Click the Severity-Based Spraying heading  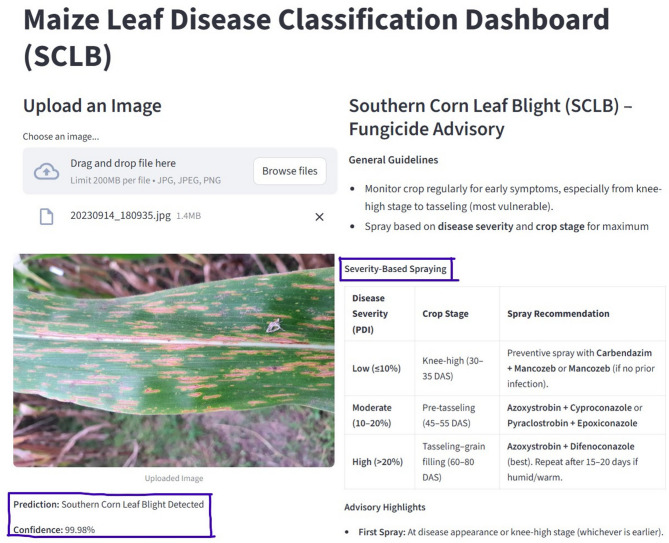click(x=396, y=269)
